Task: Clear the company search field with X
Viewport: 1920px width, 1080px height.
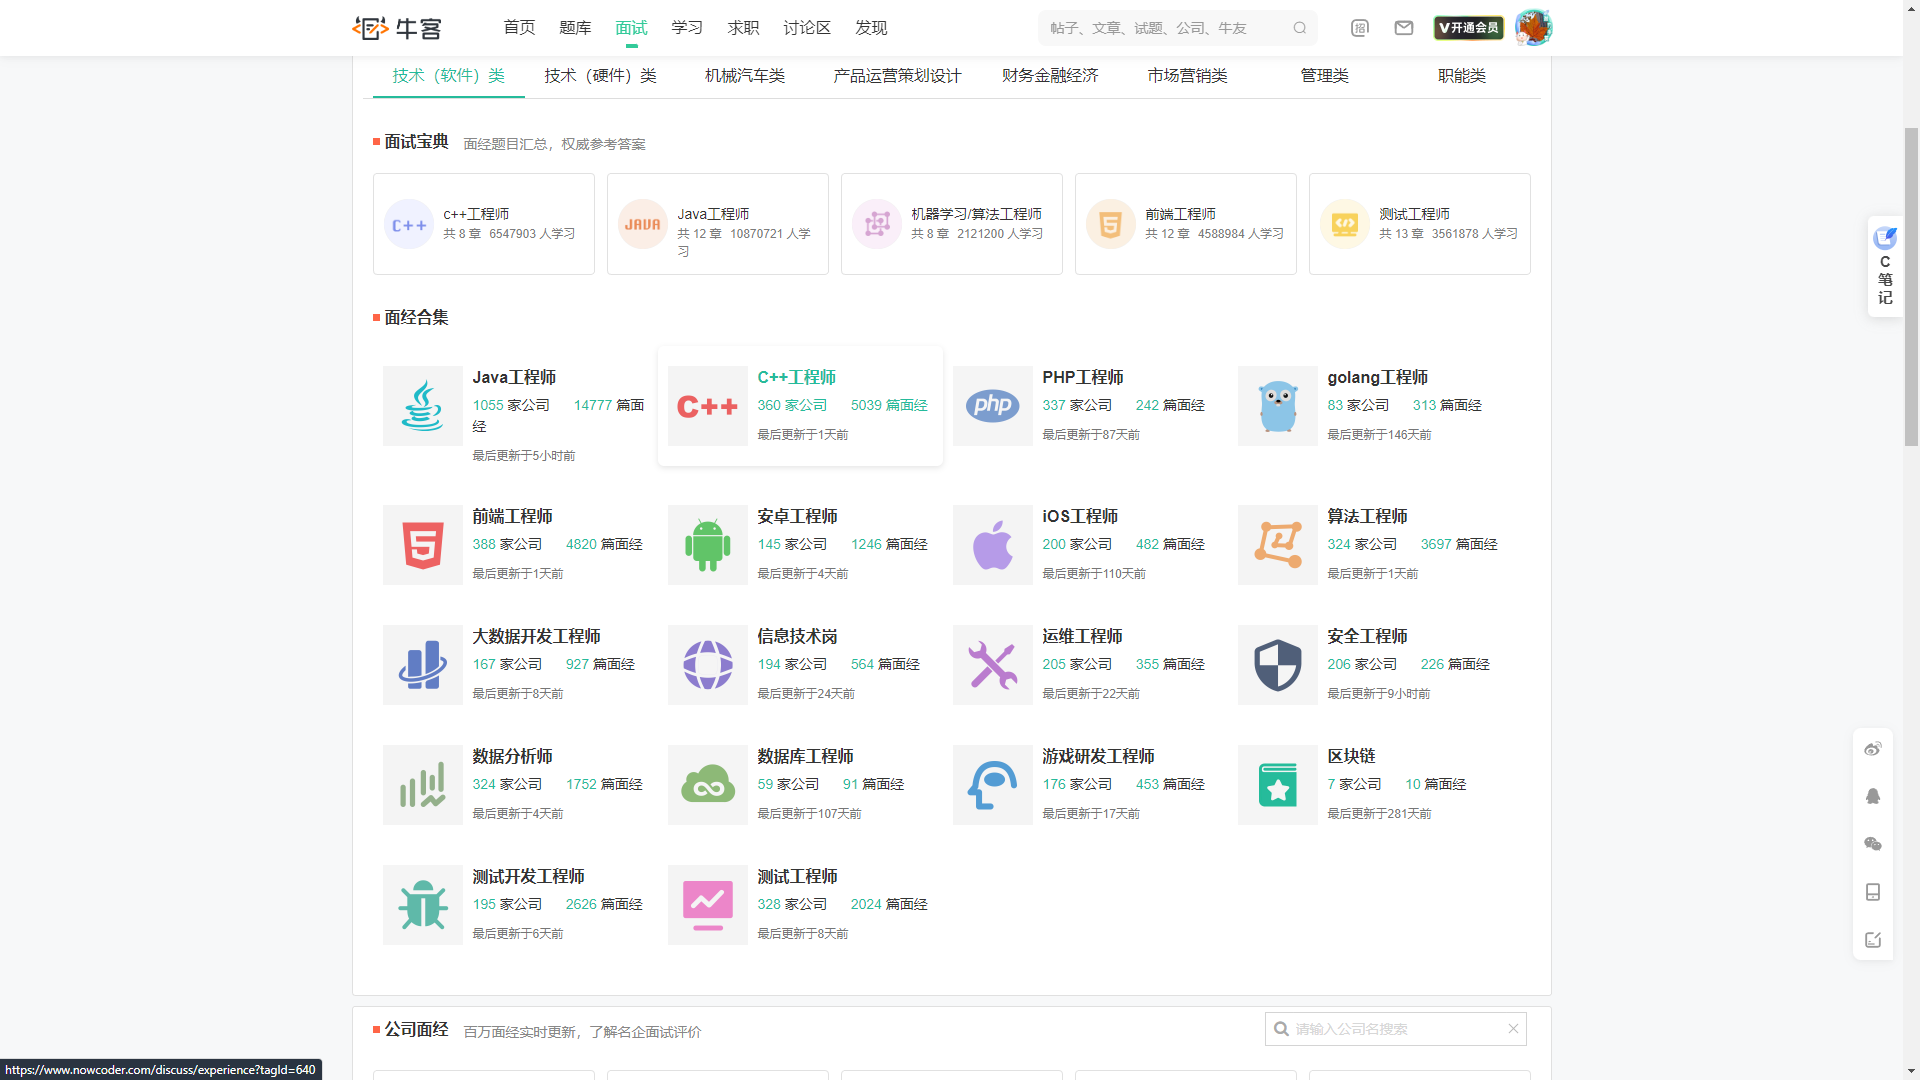Action: [x=1513, y=1029]
